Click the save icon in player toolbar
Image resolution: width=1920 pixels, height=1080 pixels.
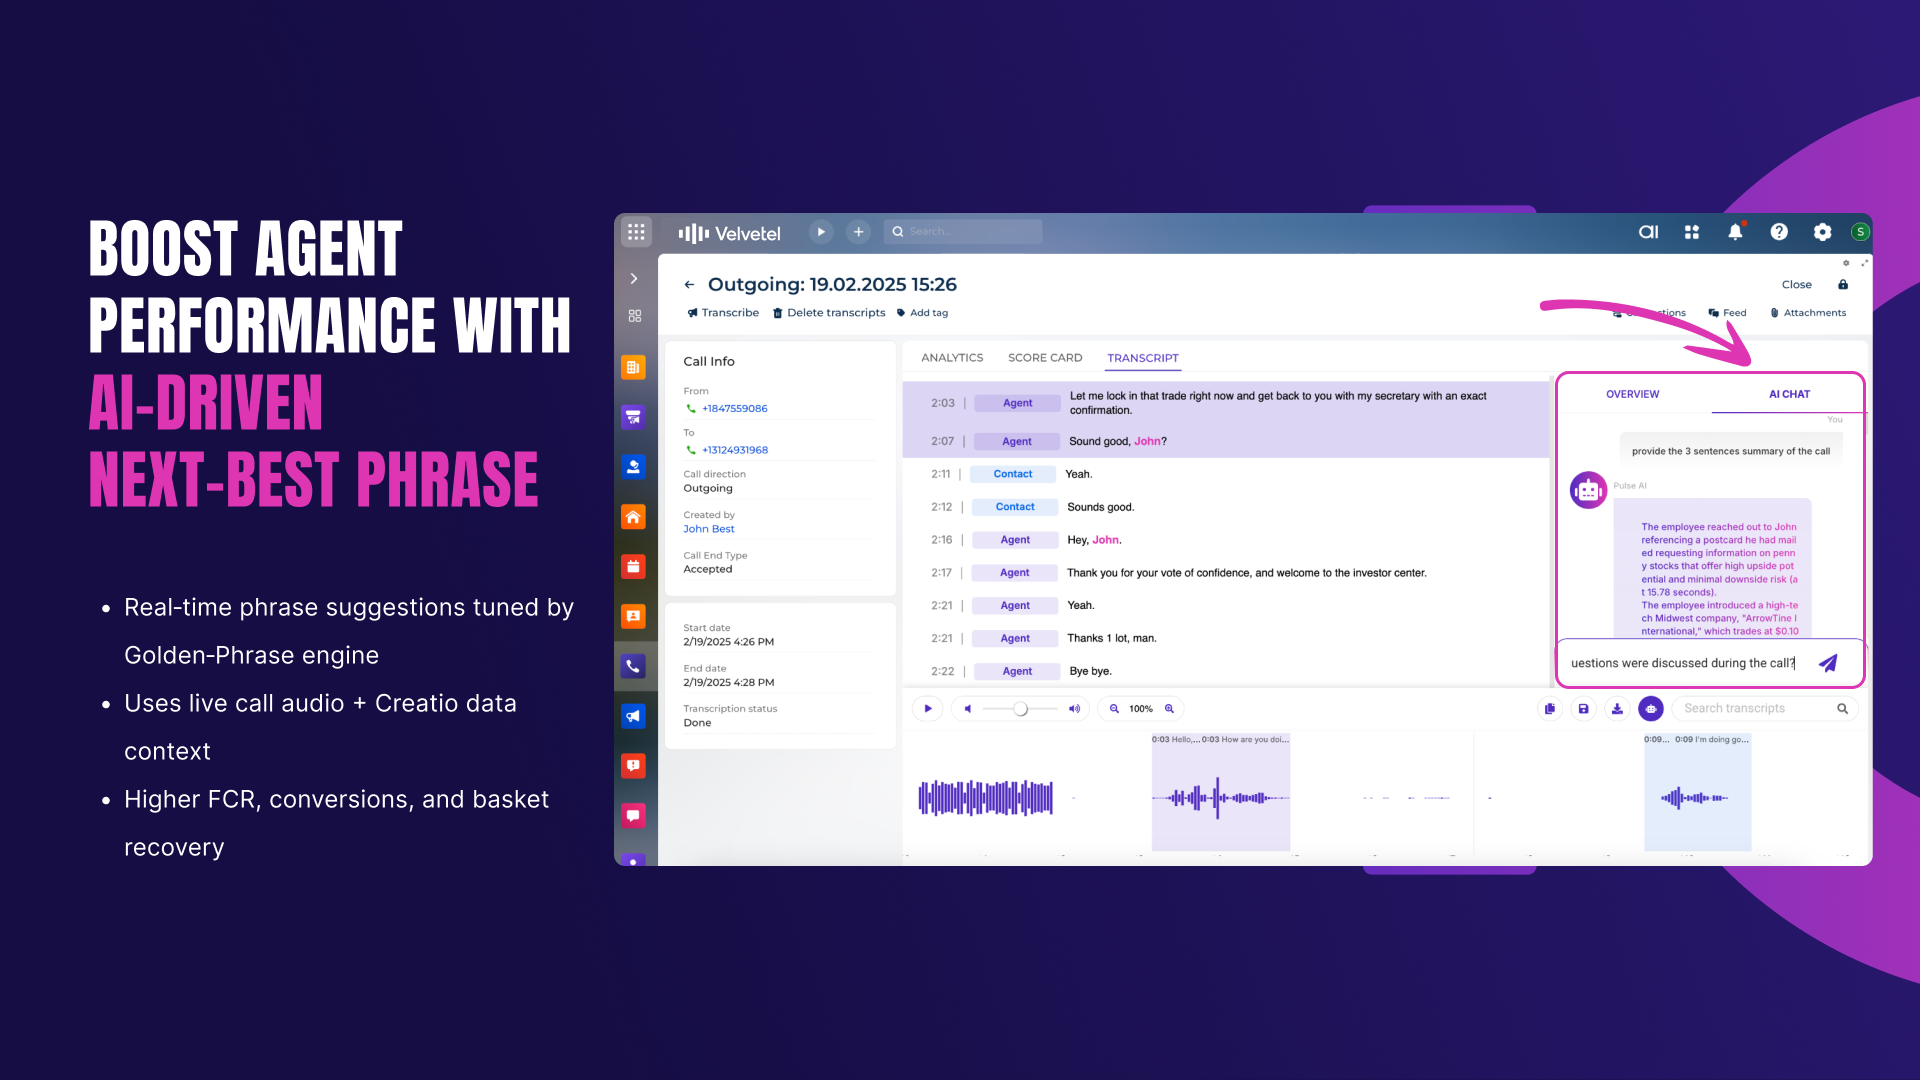tap(1583, 709)
